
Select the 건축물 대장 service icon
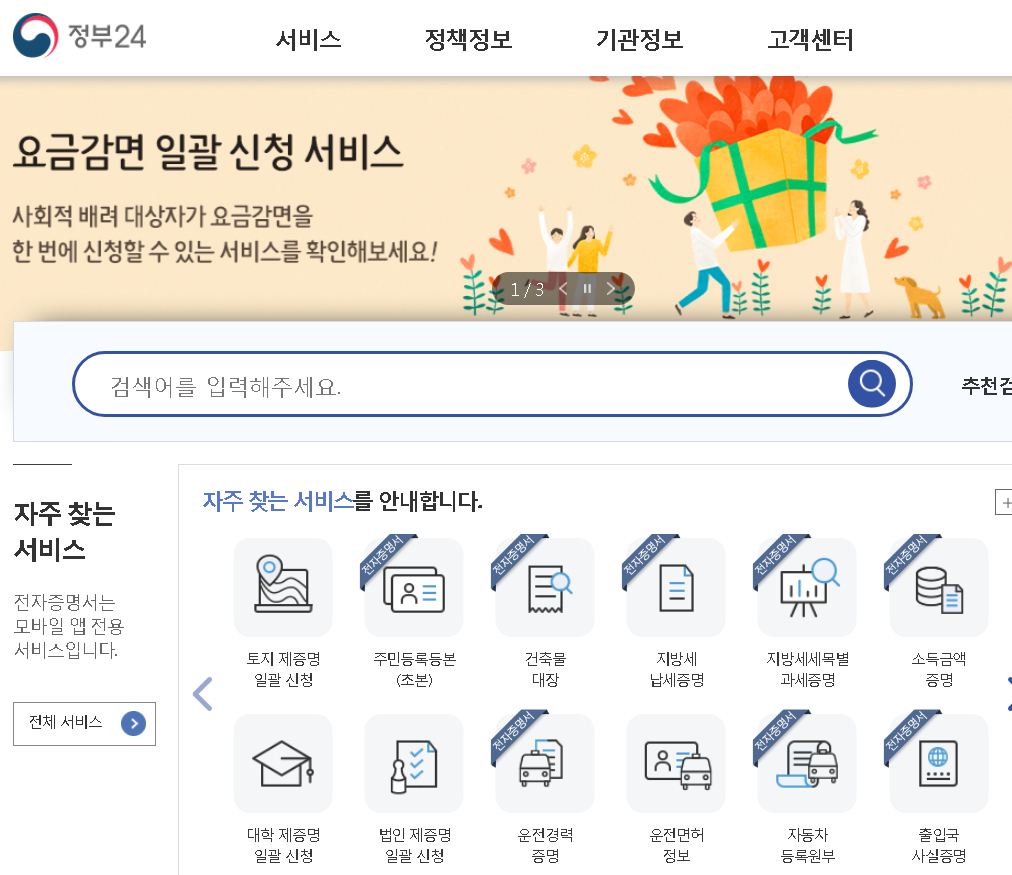coord(544,587)
